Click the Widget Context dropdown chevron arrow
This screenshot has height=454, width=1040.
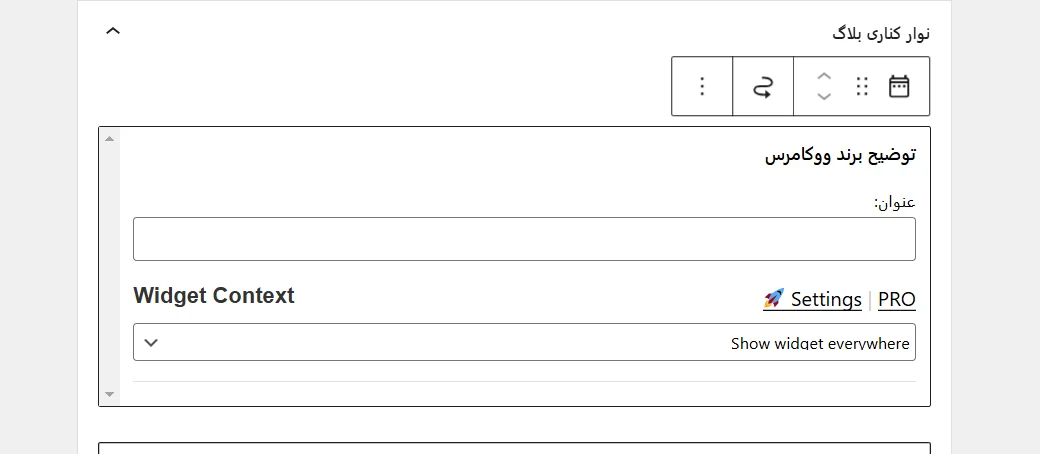point(151,342)
